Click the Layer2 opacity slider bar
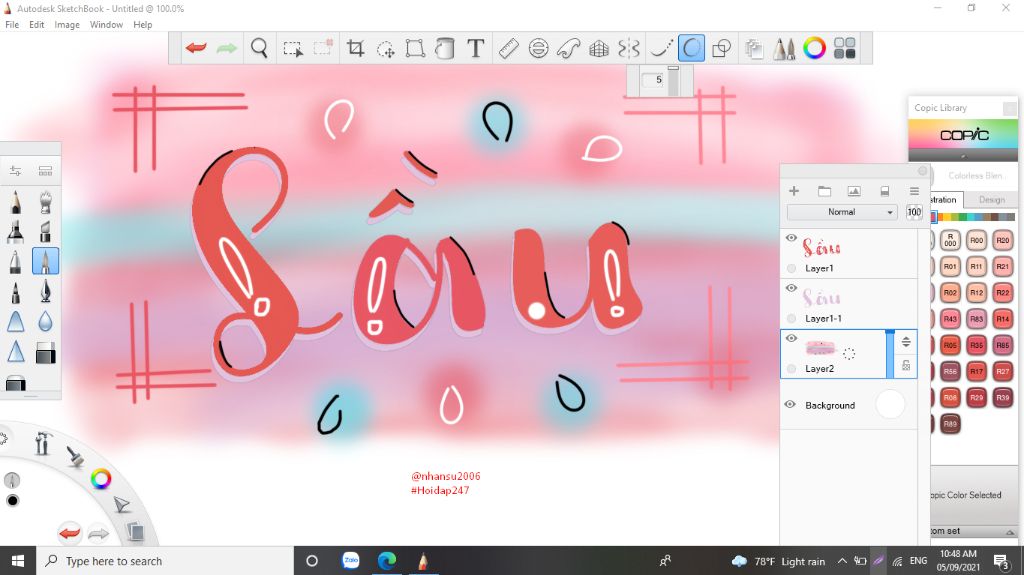1024x575 pixels. point(889,353)
